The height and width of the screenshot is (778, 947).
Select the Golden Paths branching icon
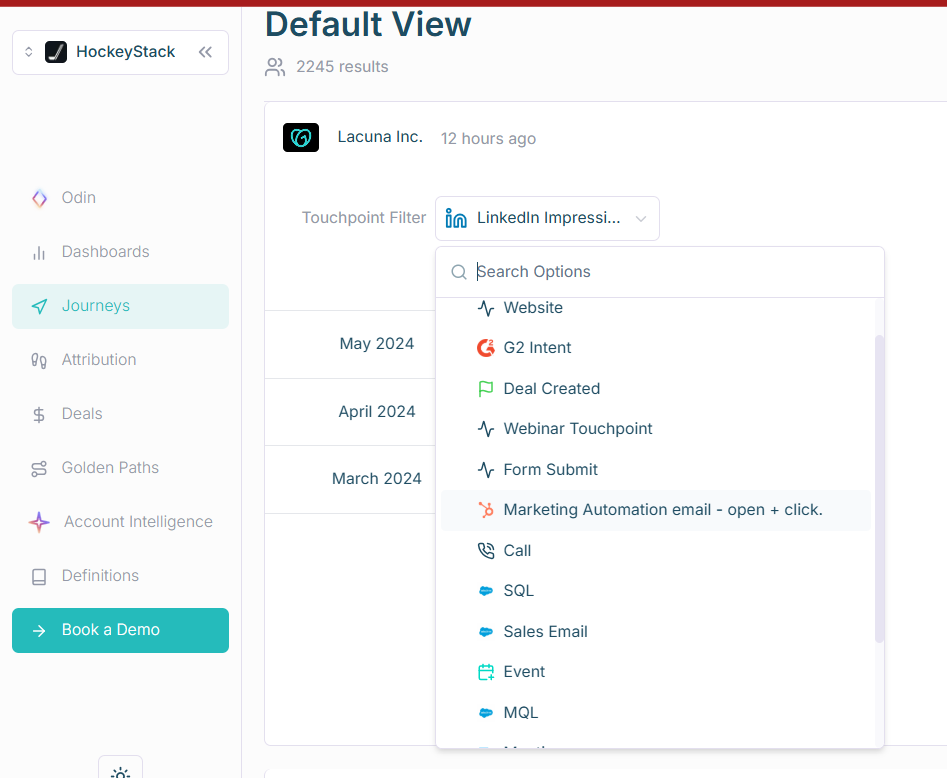click(39, 467)
